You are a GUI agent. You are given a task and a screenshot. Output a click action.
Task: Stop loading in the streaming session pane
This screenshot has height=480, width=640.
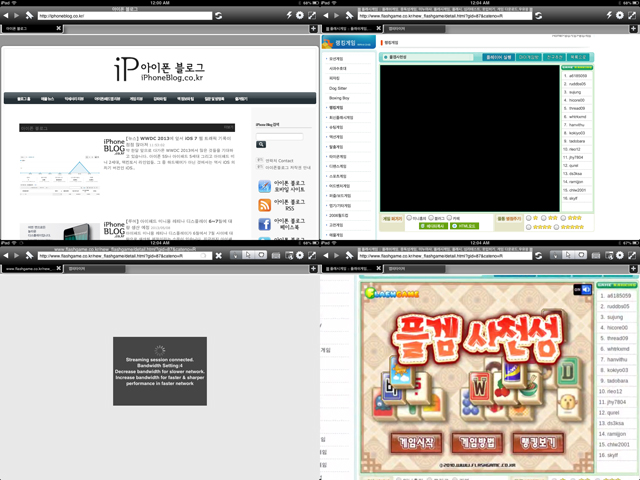point(219,256)
